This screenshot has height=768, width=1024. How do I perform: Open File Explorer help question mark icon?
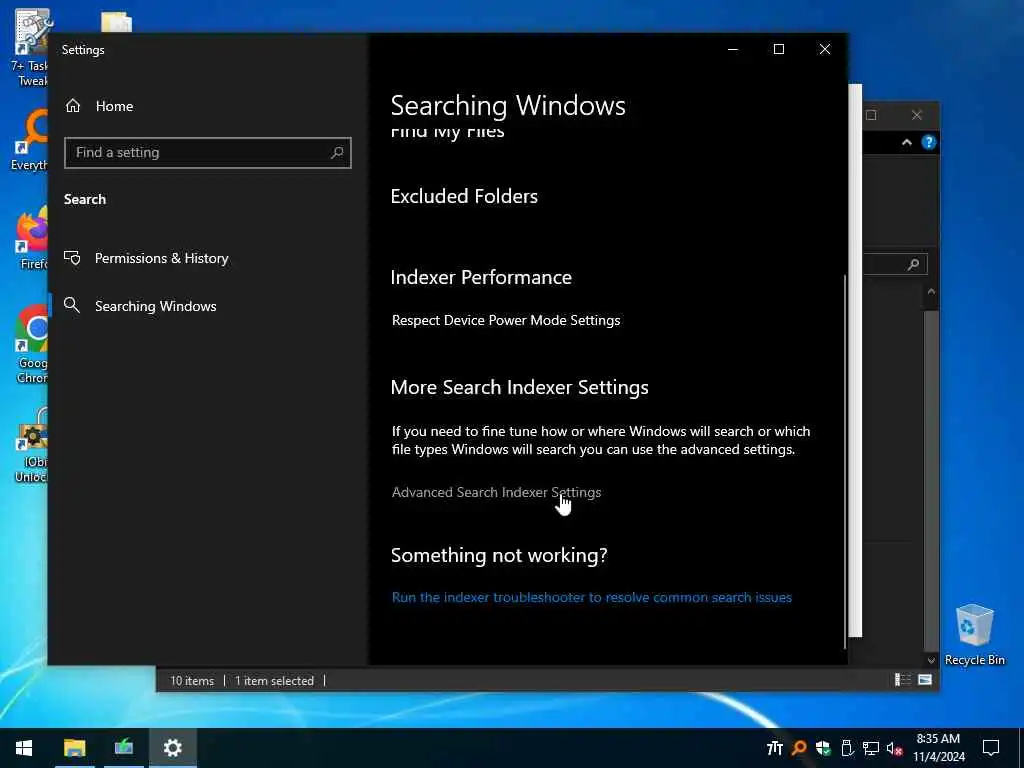click(929, 142)
